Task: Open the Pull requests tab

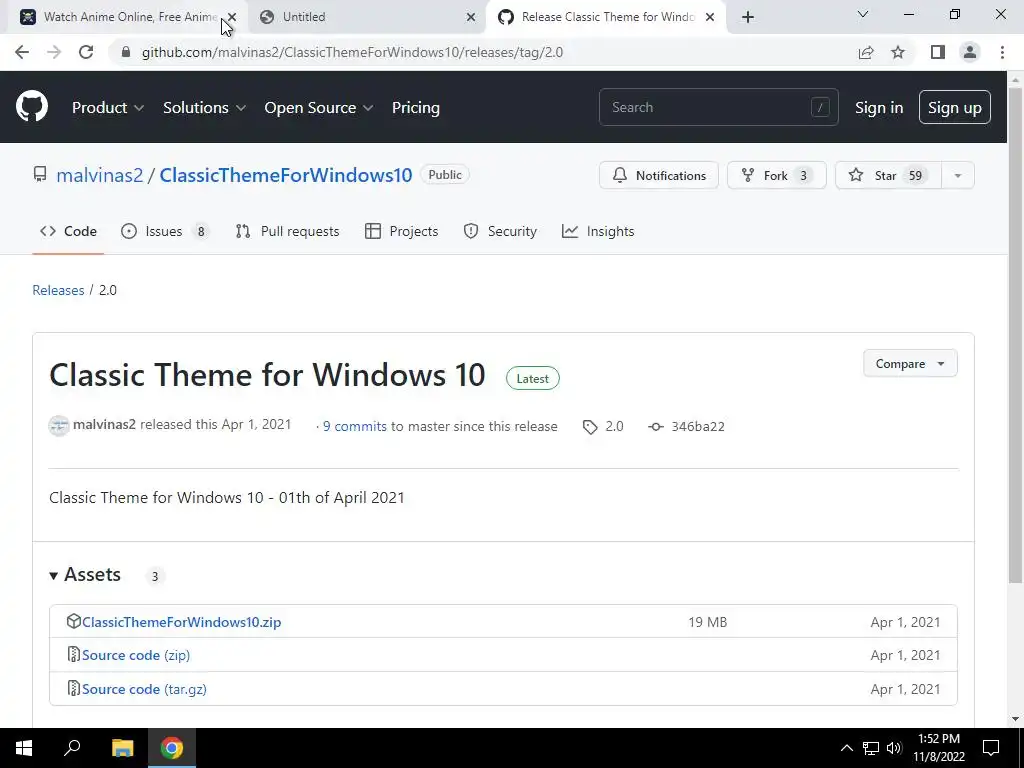Action: tap(287, 231)
